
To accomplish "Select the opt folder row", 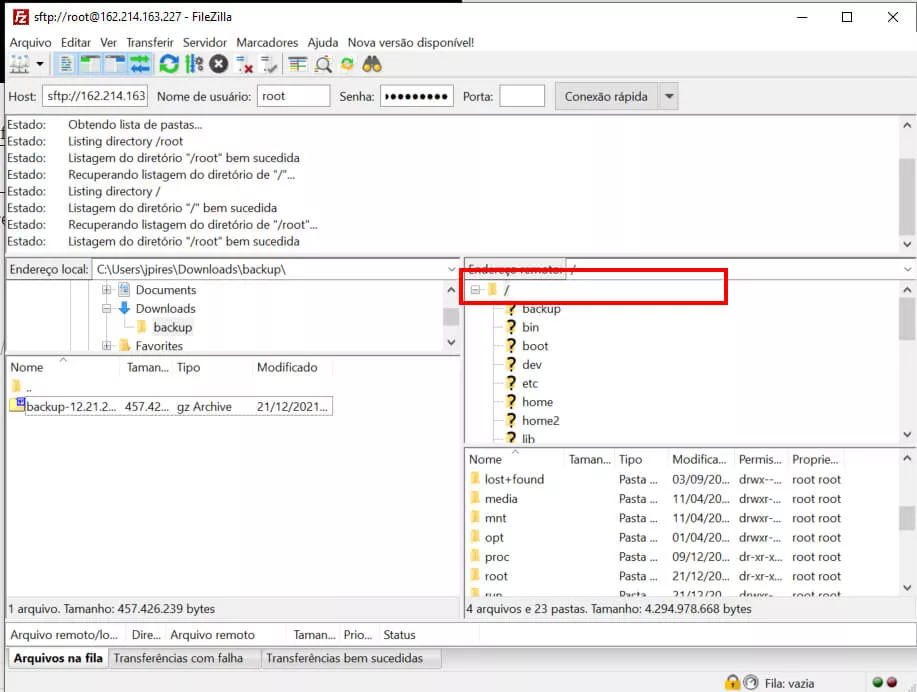I will pyautogui.click(x=655, y=537).
